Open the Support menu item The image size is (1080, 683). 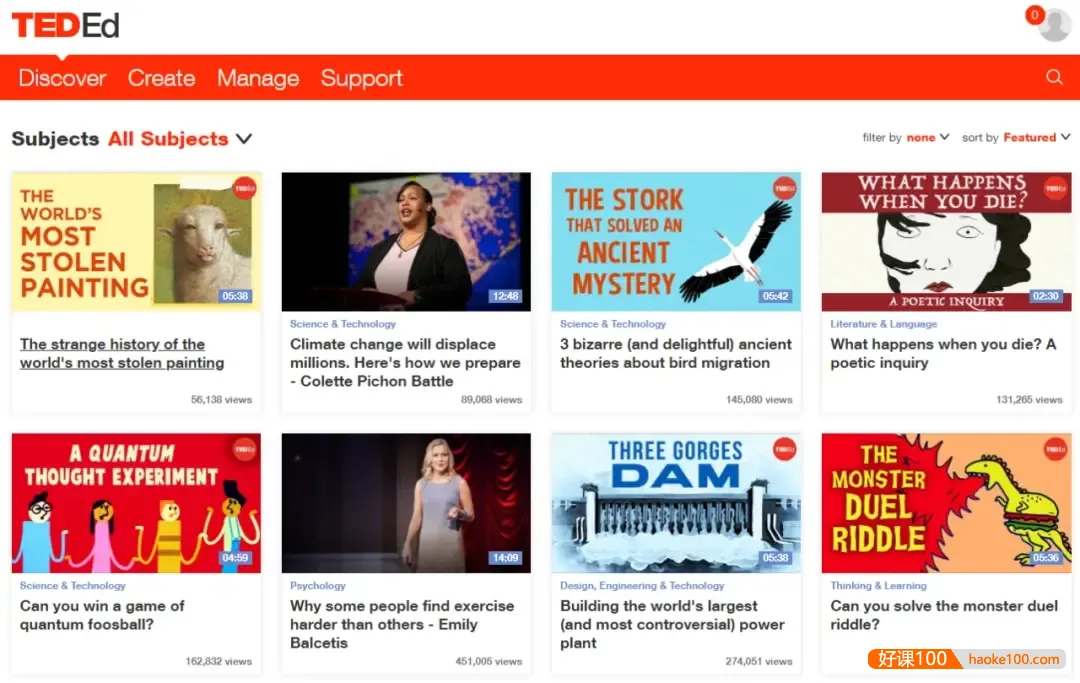(x=362, y=78)
